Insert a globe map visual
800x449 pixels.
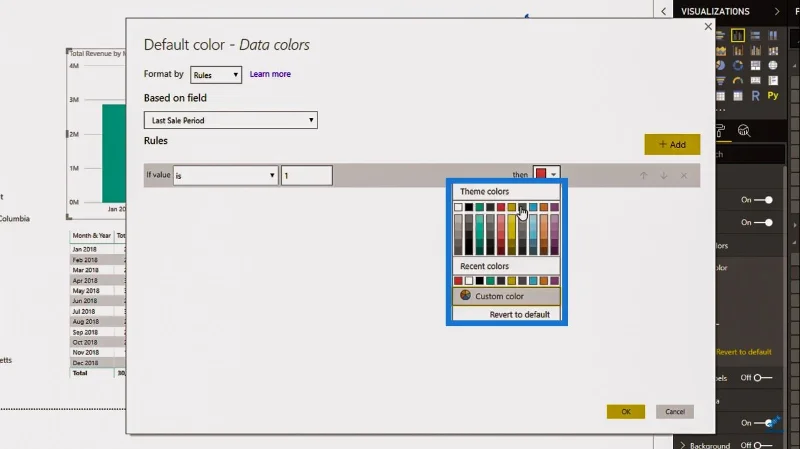tap(773, 65)
